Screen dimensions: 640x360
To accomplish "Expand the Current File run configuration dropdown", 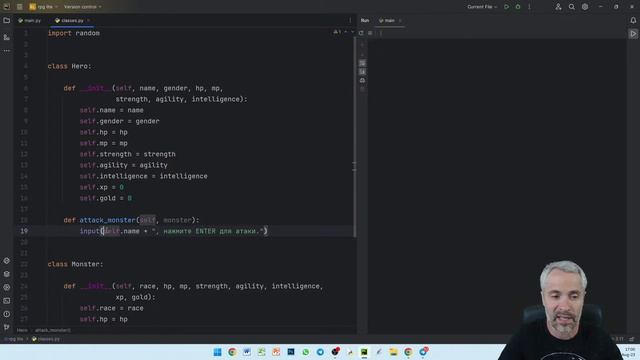I will [x=482, y=7].
